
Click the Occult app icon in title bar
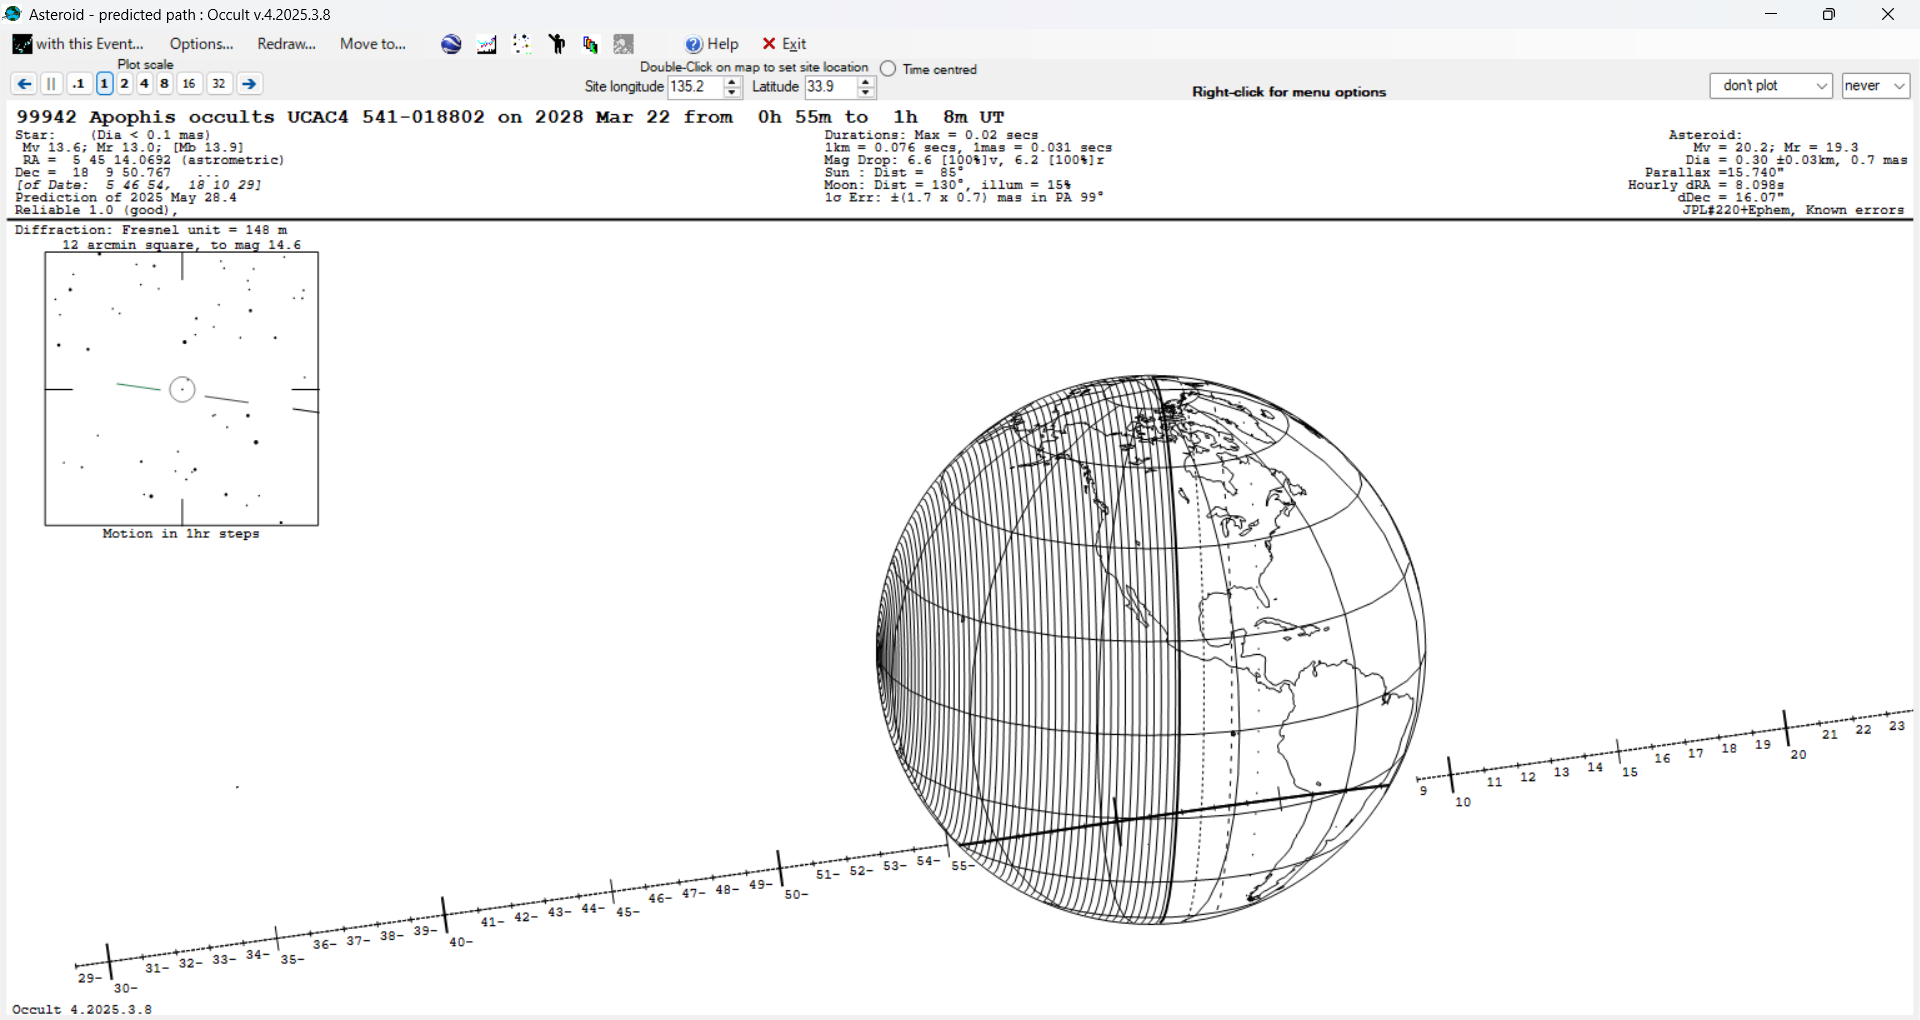pos(13,14)
